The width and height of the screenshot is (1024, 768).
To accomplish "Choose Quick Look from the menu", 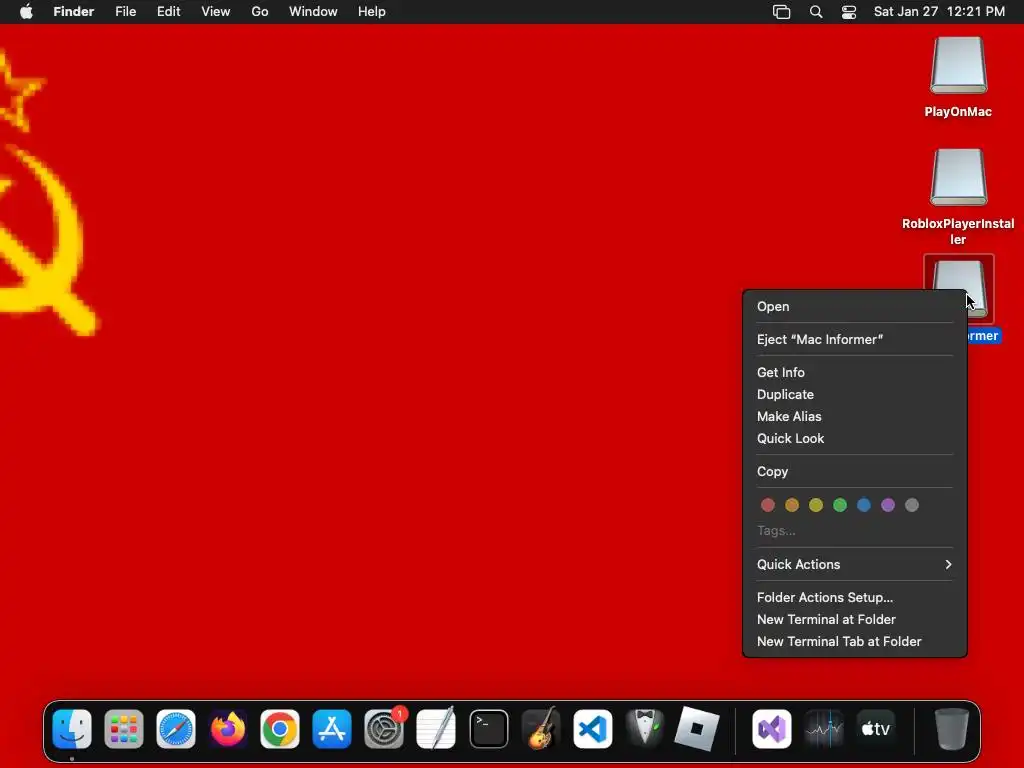I will pyautogui.click(x=855, y=438).
